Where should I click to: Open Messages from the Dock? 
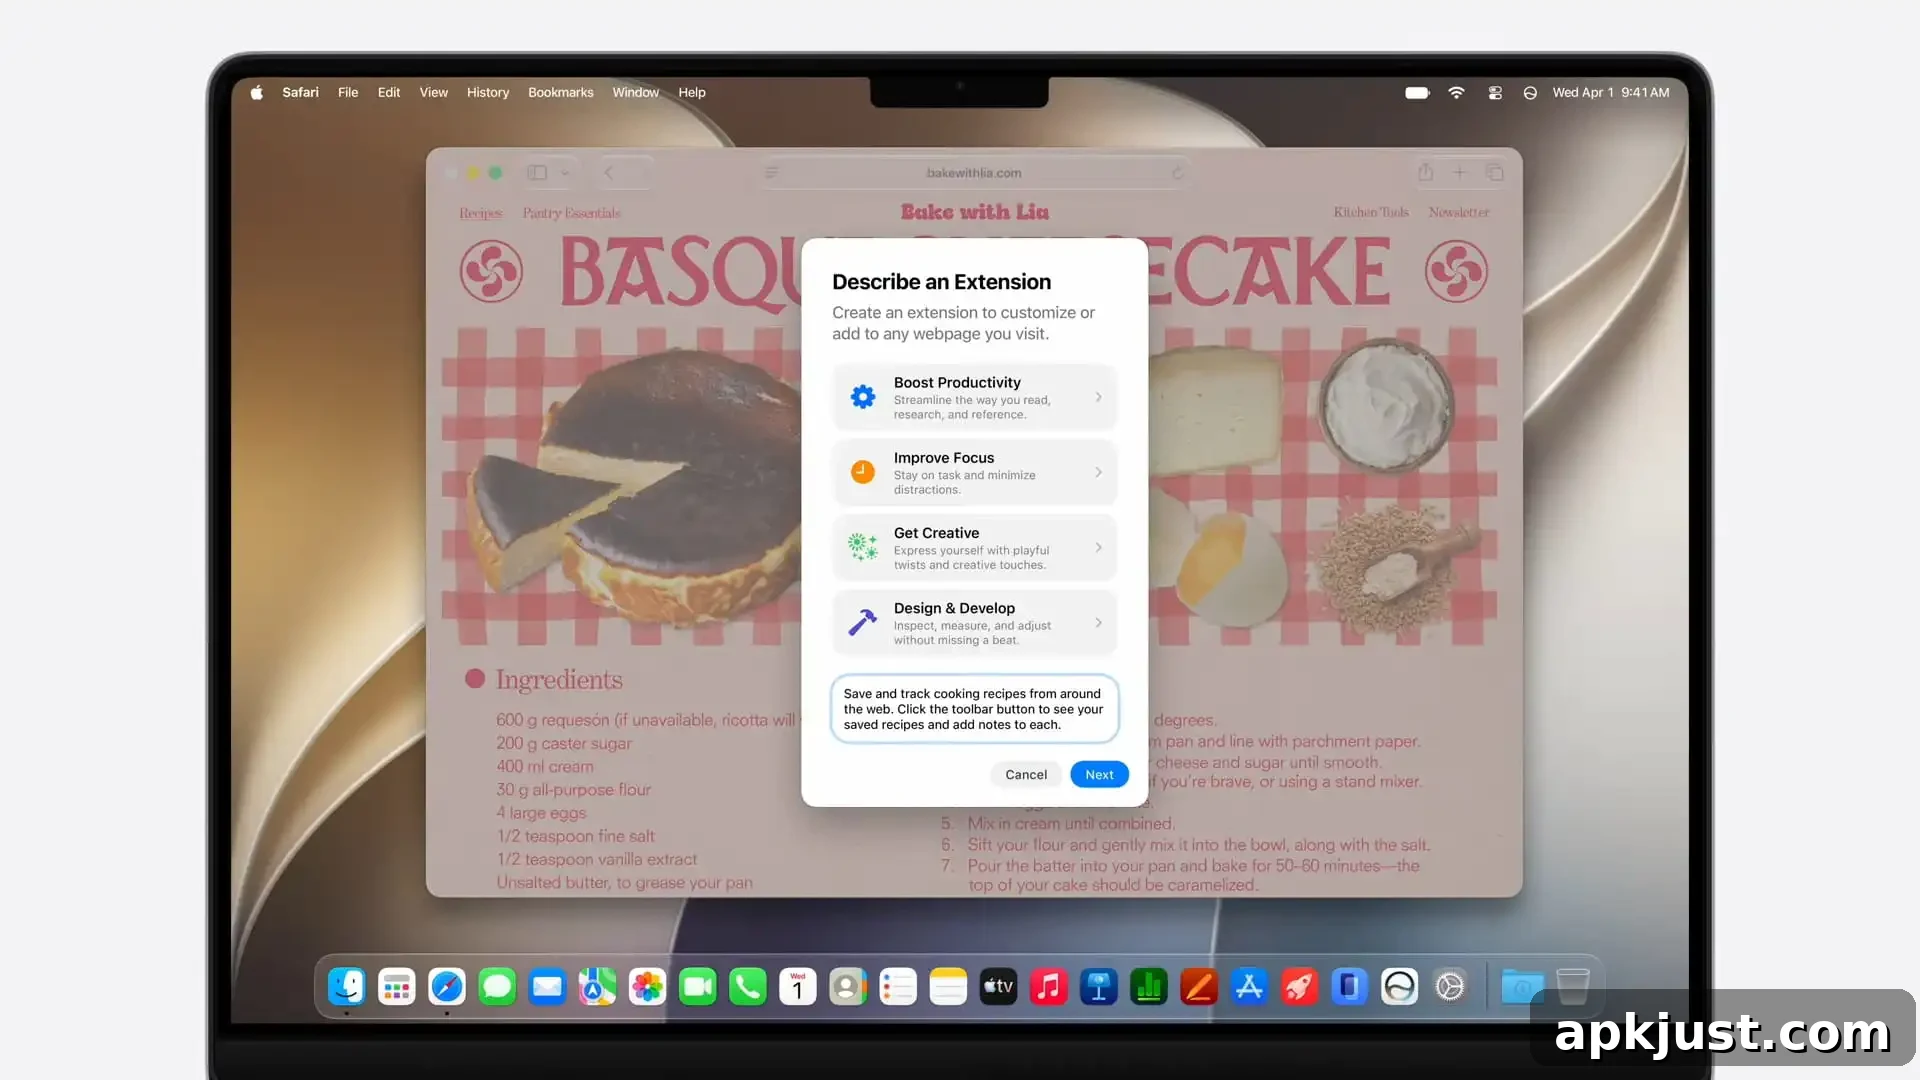point(497,987)
